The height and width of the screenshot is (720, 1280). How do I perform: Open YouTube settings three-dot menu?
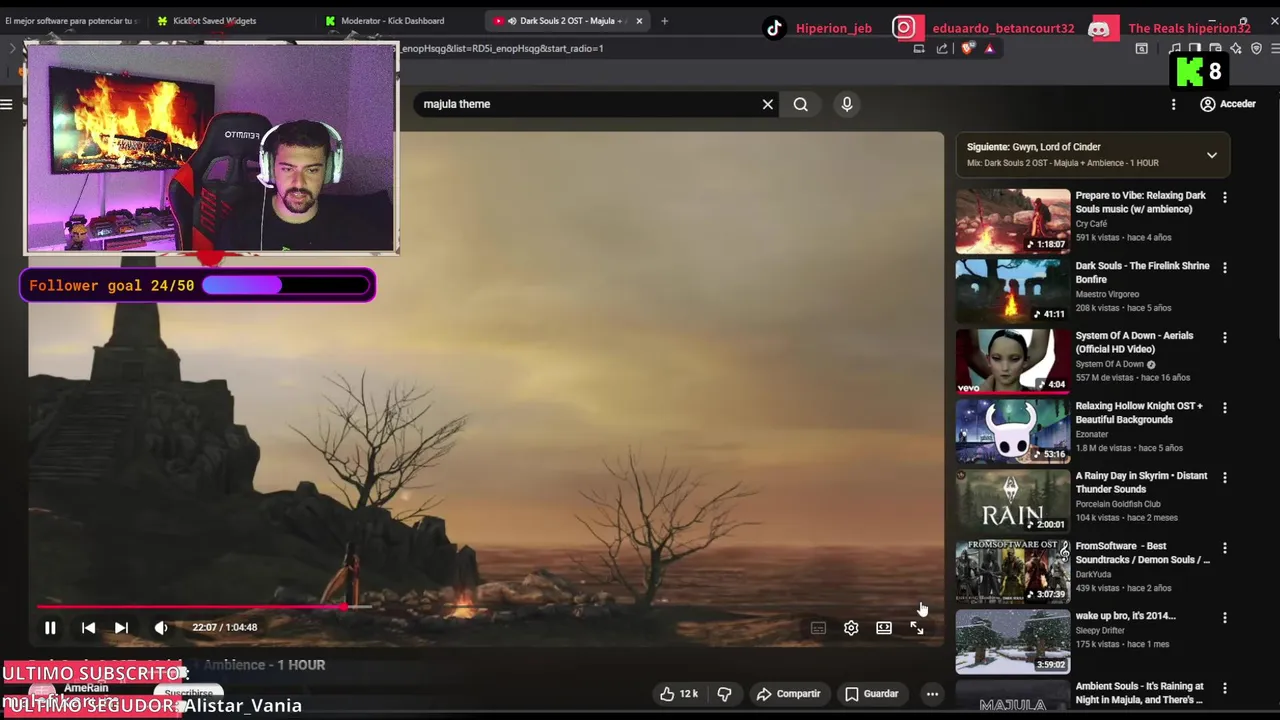coord(1174,104)
